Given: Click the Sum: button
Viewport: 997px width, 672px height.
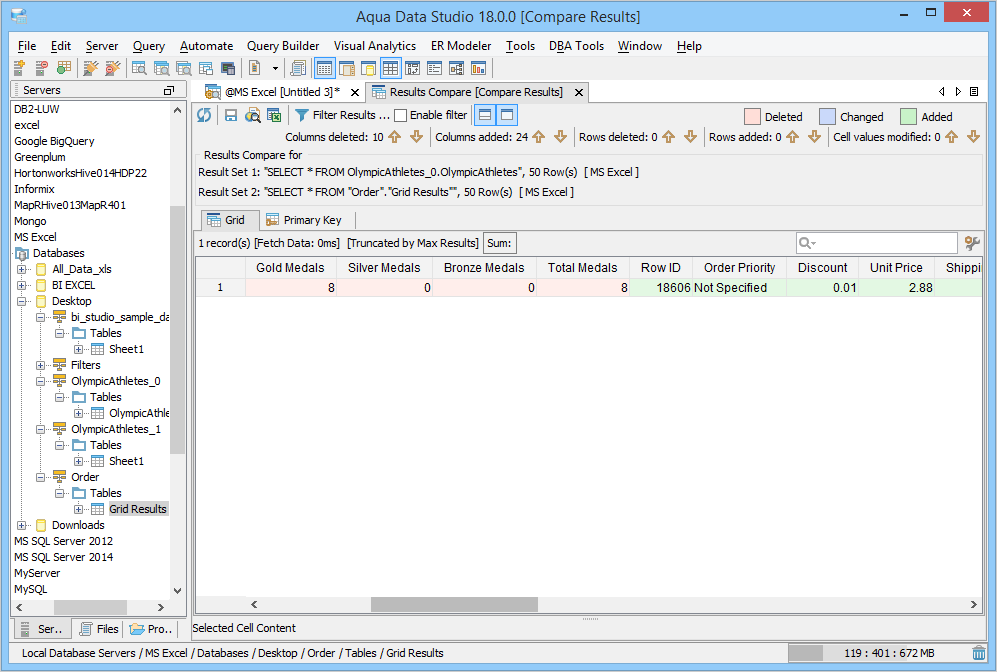Looking at the screenshot, I should pyautogui.click(x=499, y=243).
